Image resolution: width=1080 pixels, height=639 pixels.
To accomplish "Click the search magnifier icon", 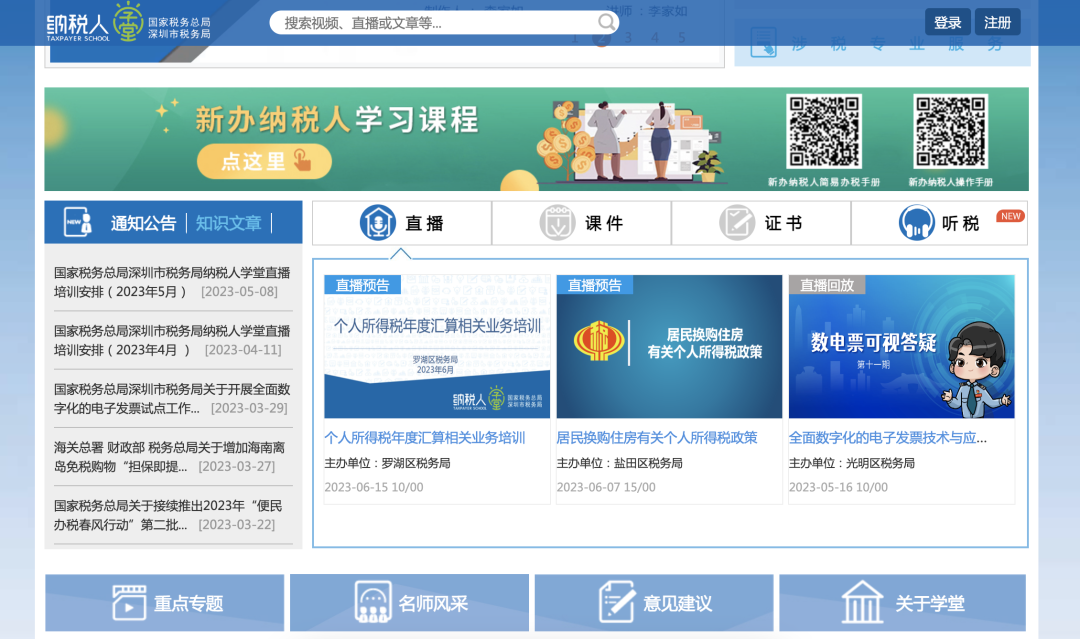I will (x=606, y=23).
